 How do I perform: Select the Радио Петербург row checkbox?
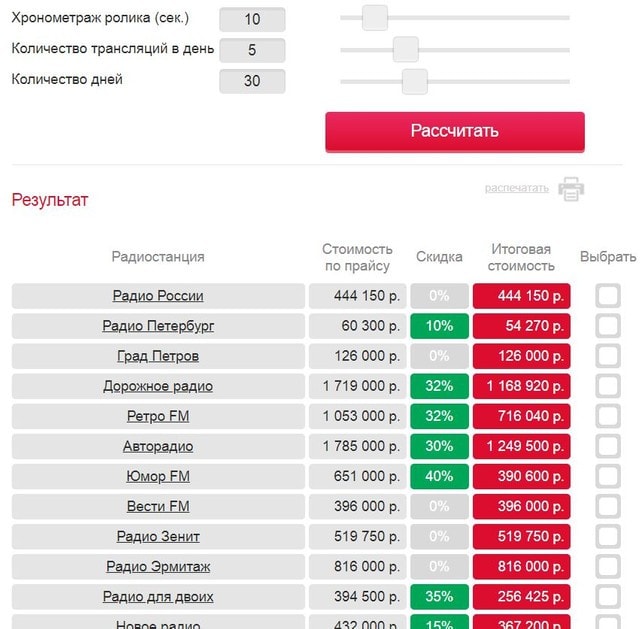pos(608,326)
